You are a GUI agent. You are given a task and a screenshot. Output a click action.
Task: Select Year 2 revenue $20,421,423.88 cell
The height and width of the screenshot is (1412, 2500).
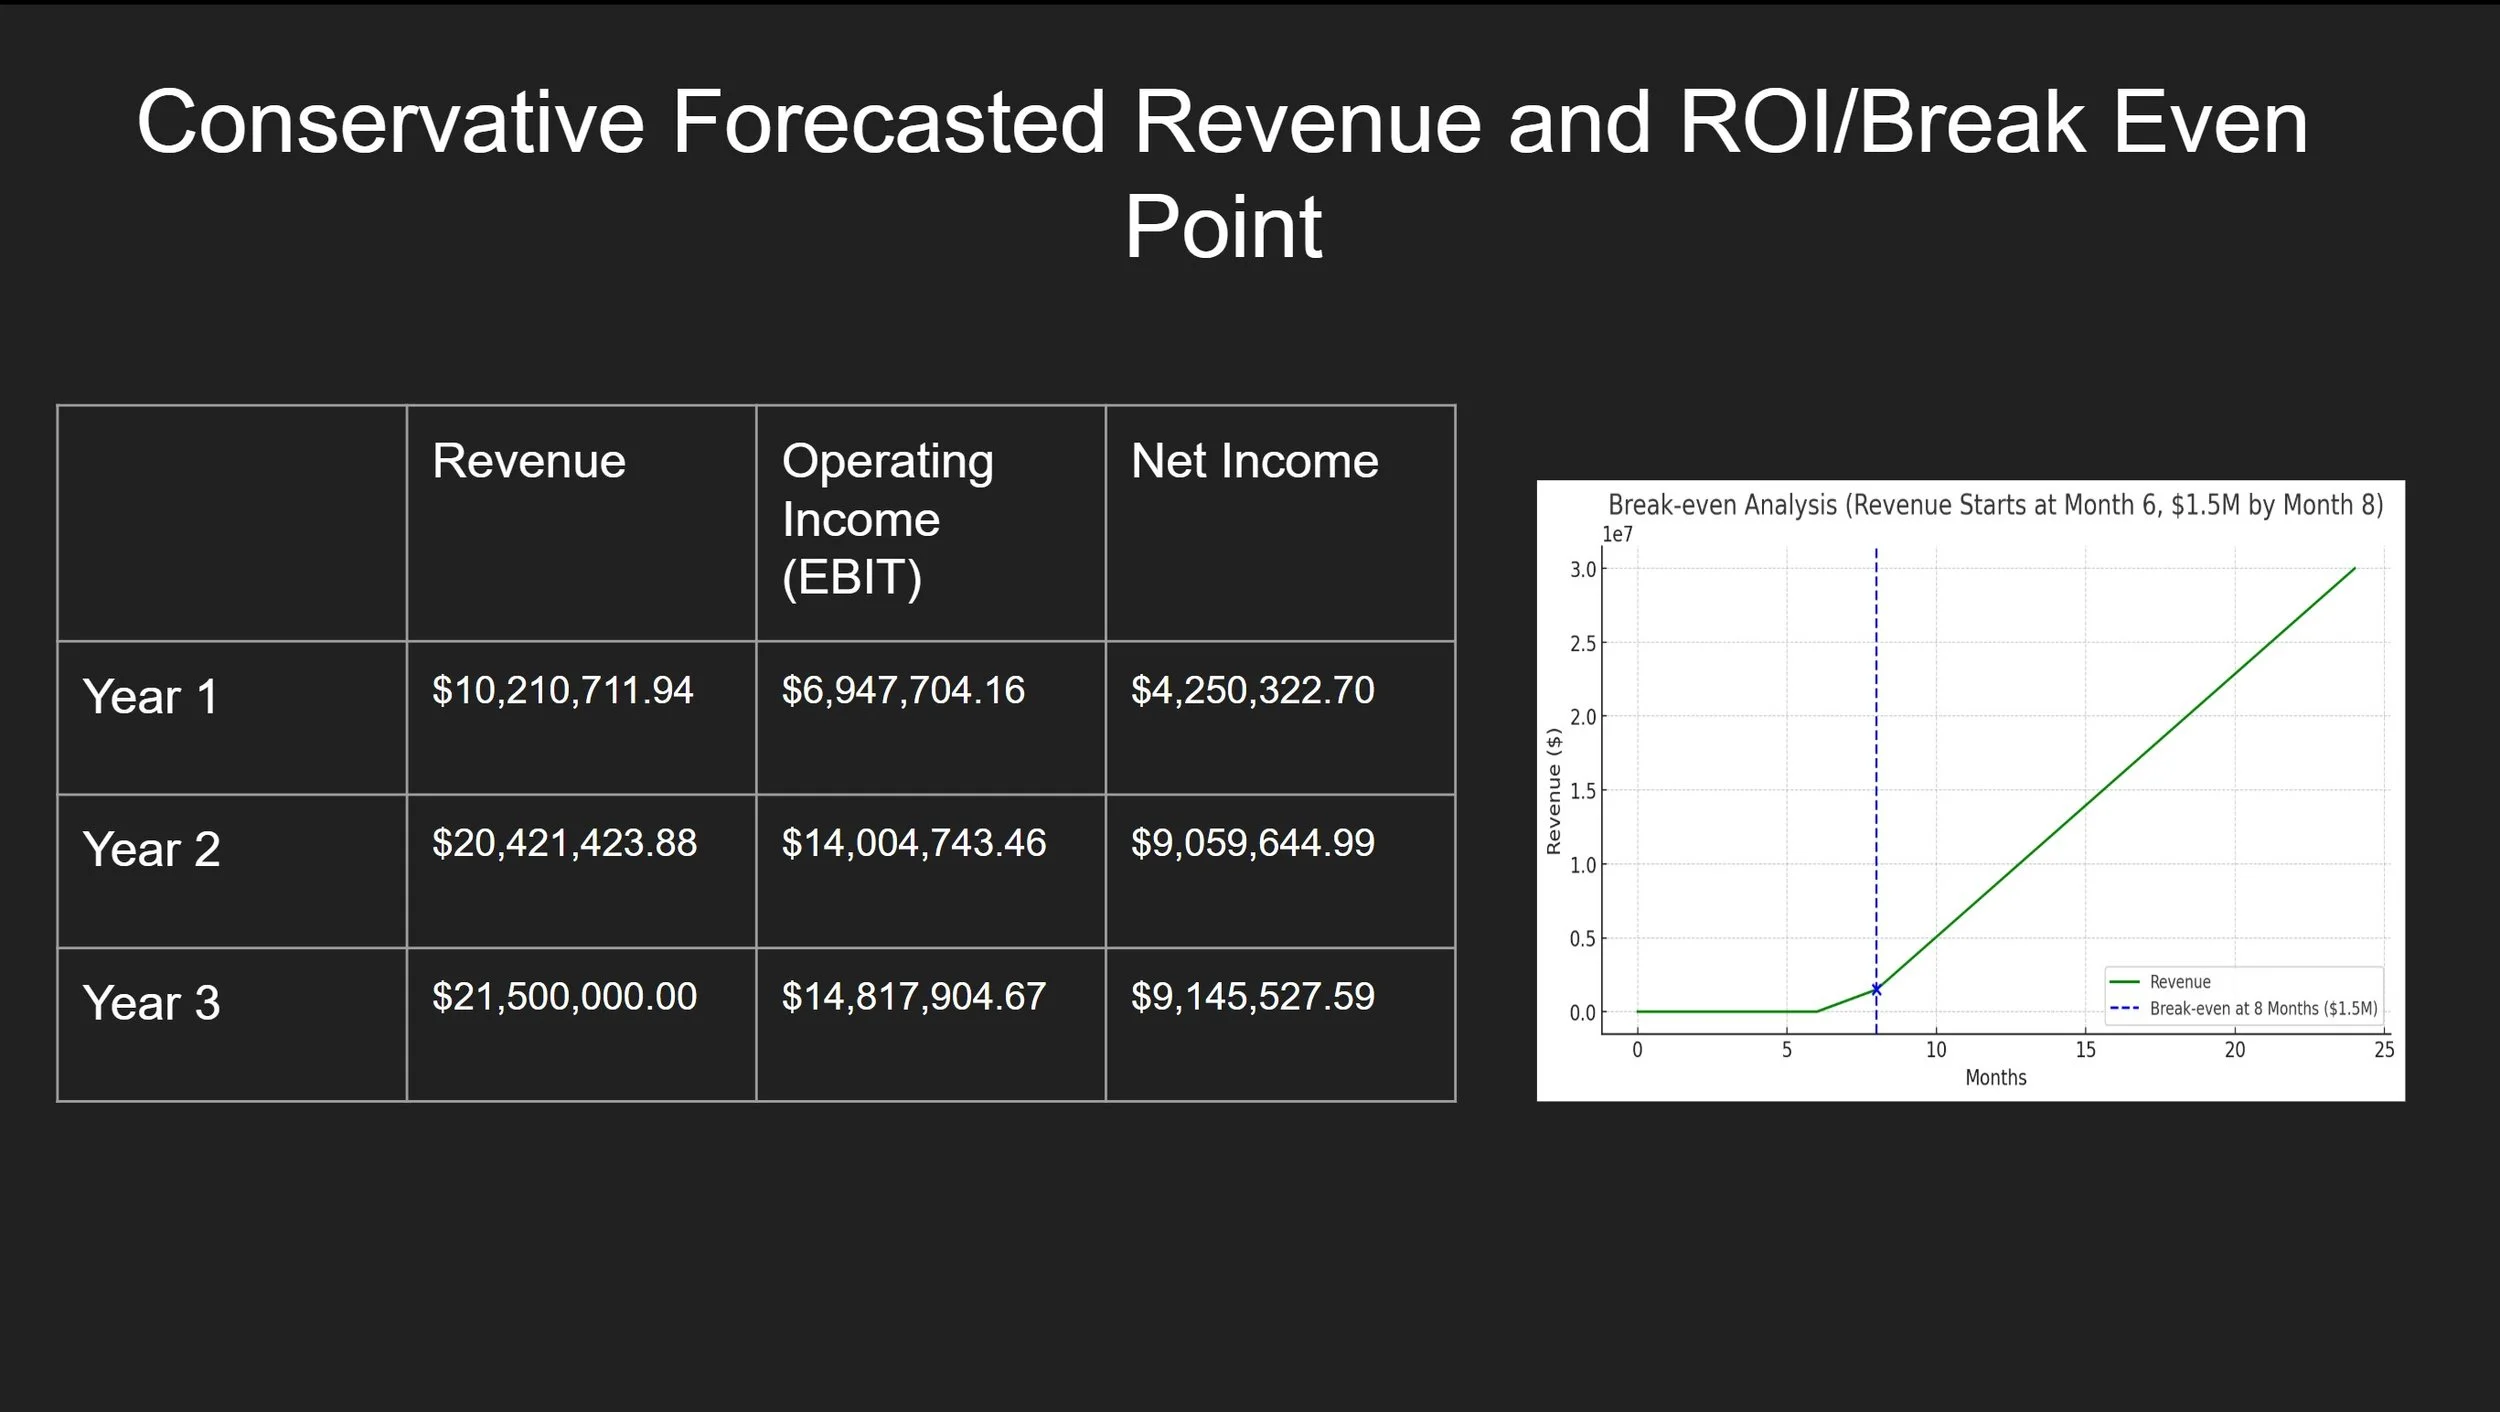564,844
